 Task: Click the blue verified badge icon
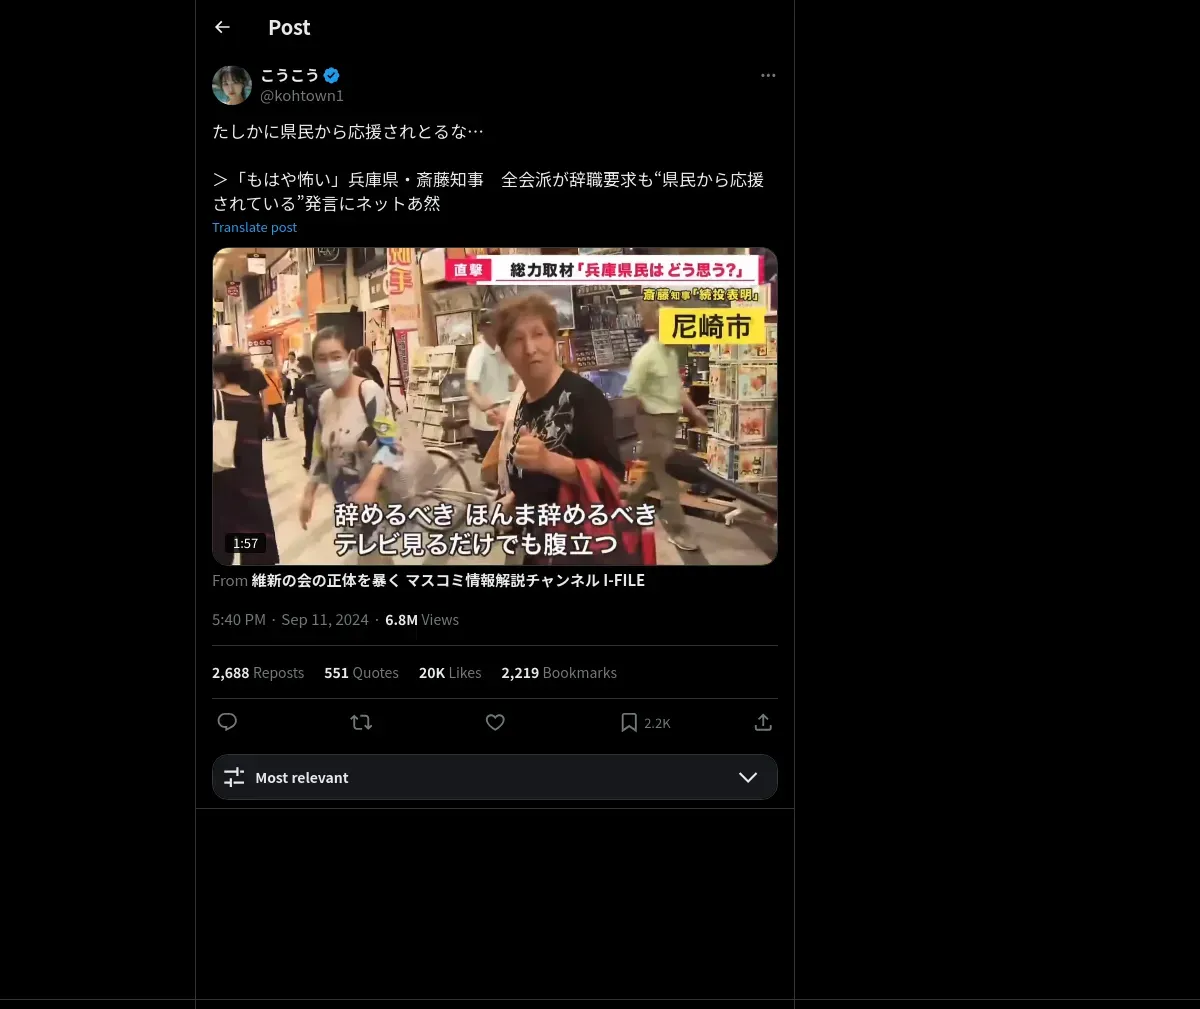tap(332, 75)
